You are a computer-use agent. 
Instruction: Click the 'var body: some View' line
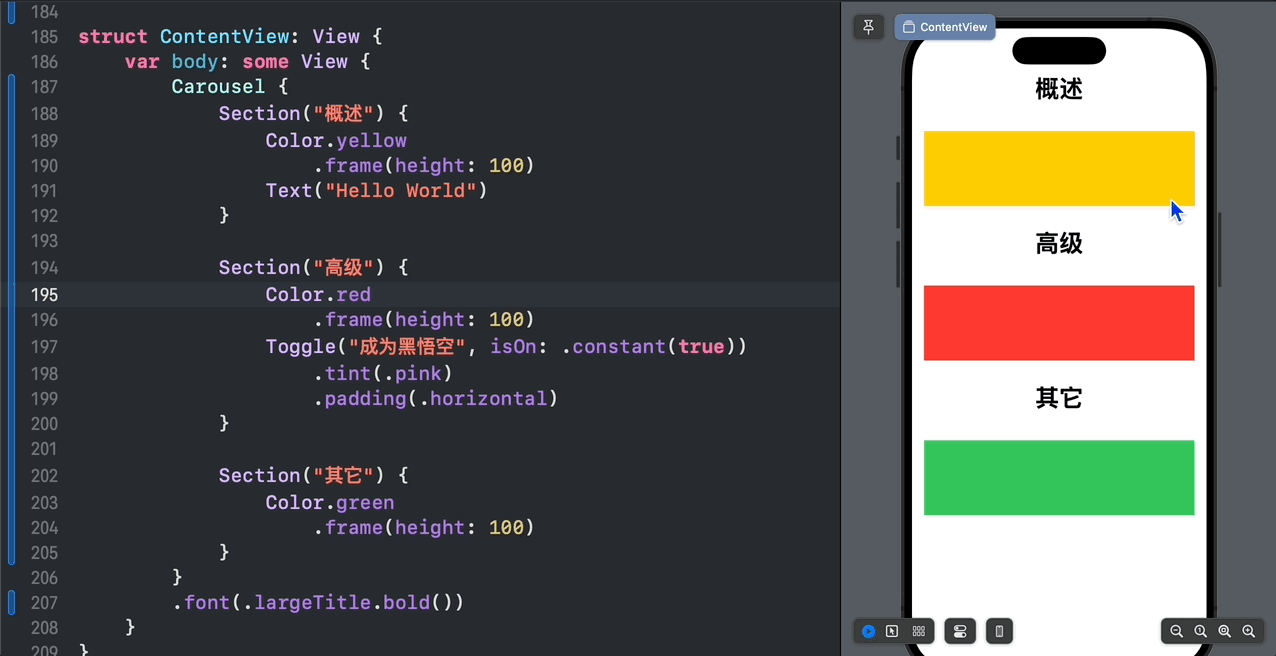click(247, 61)
